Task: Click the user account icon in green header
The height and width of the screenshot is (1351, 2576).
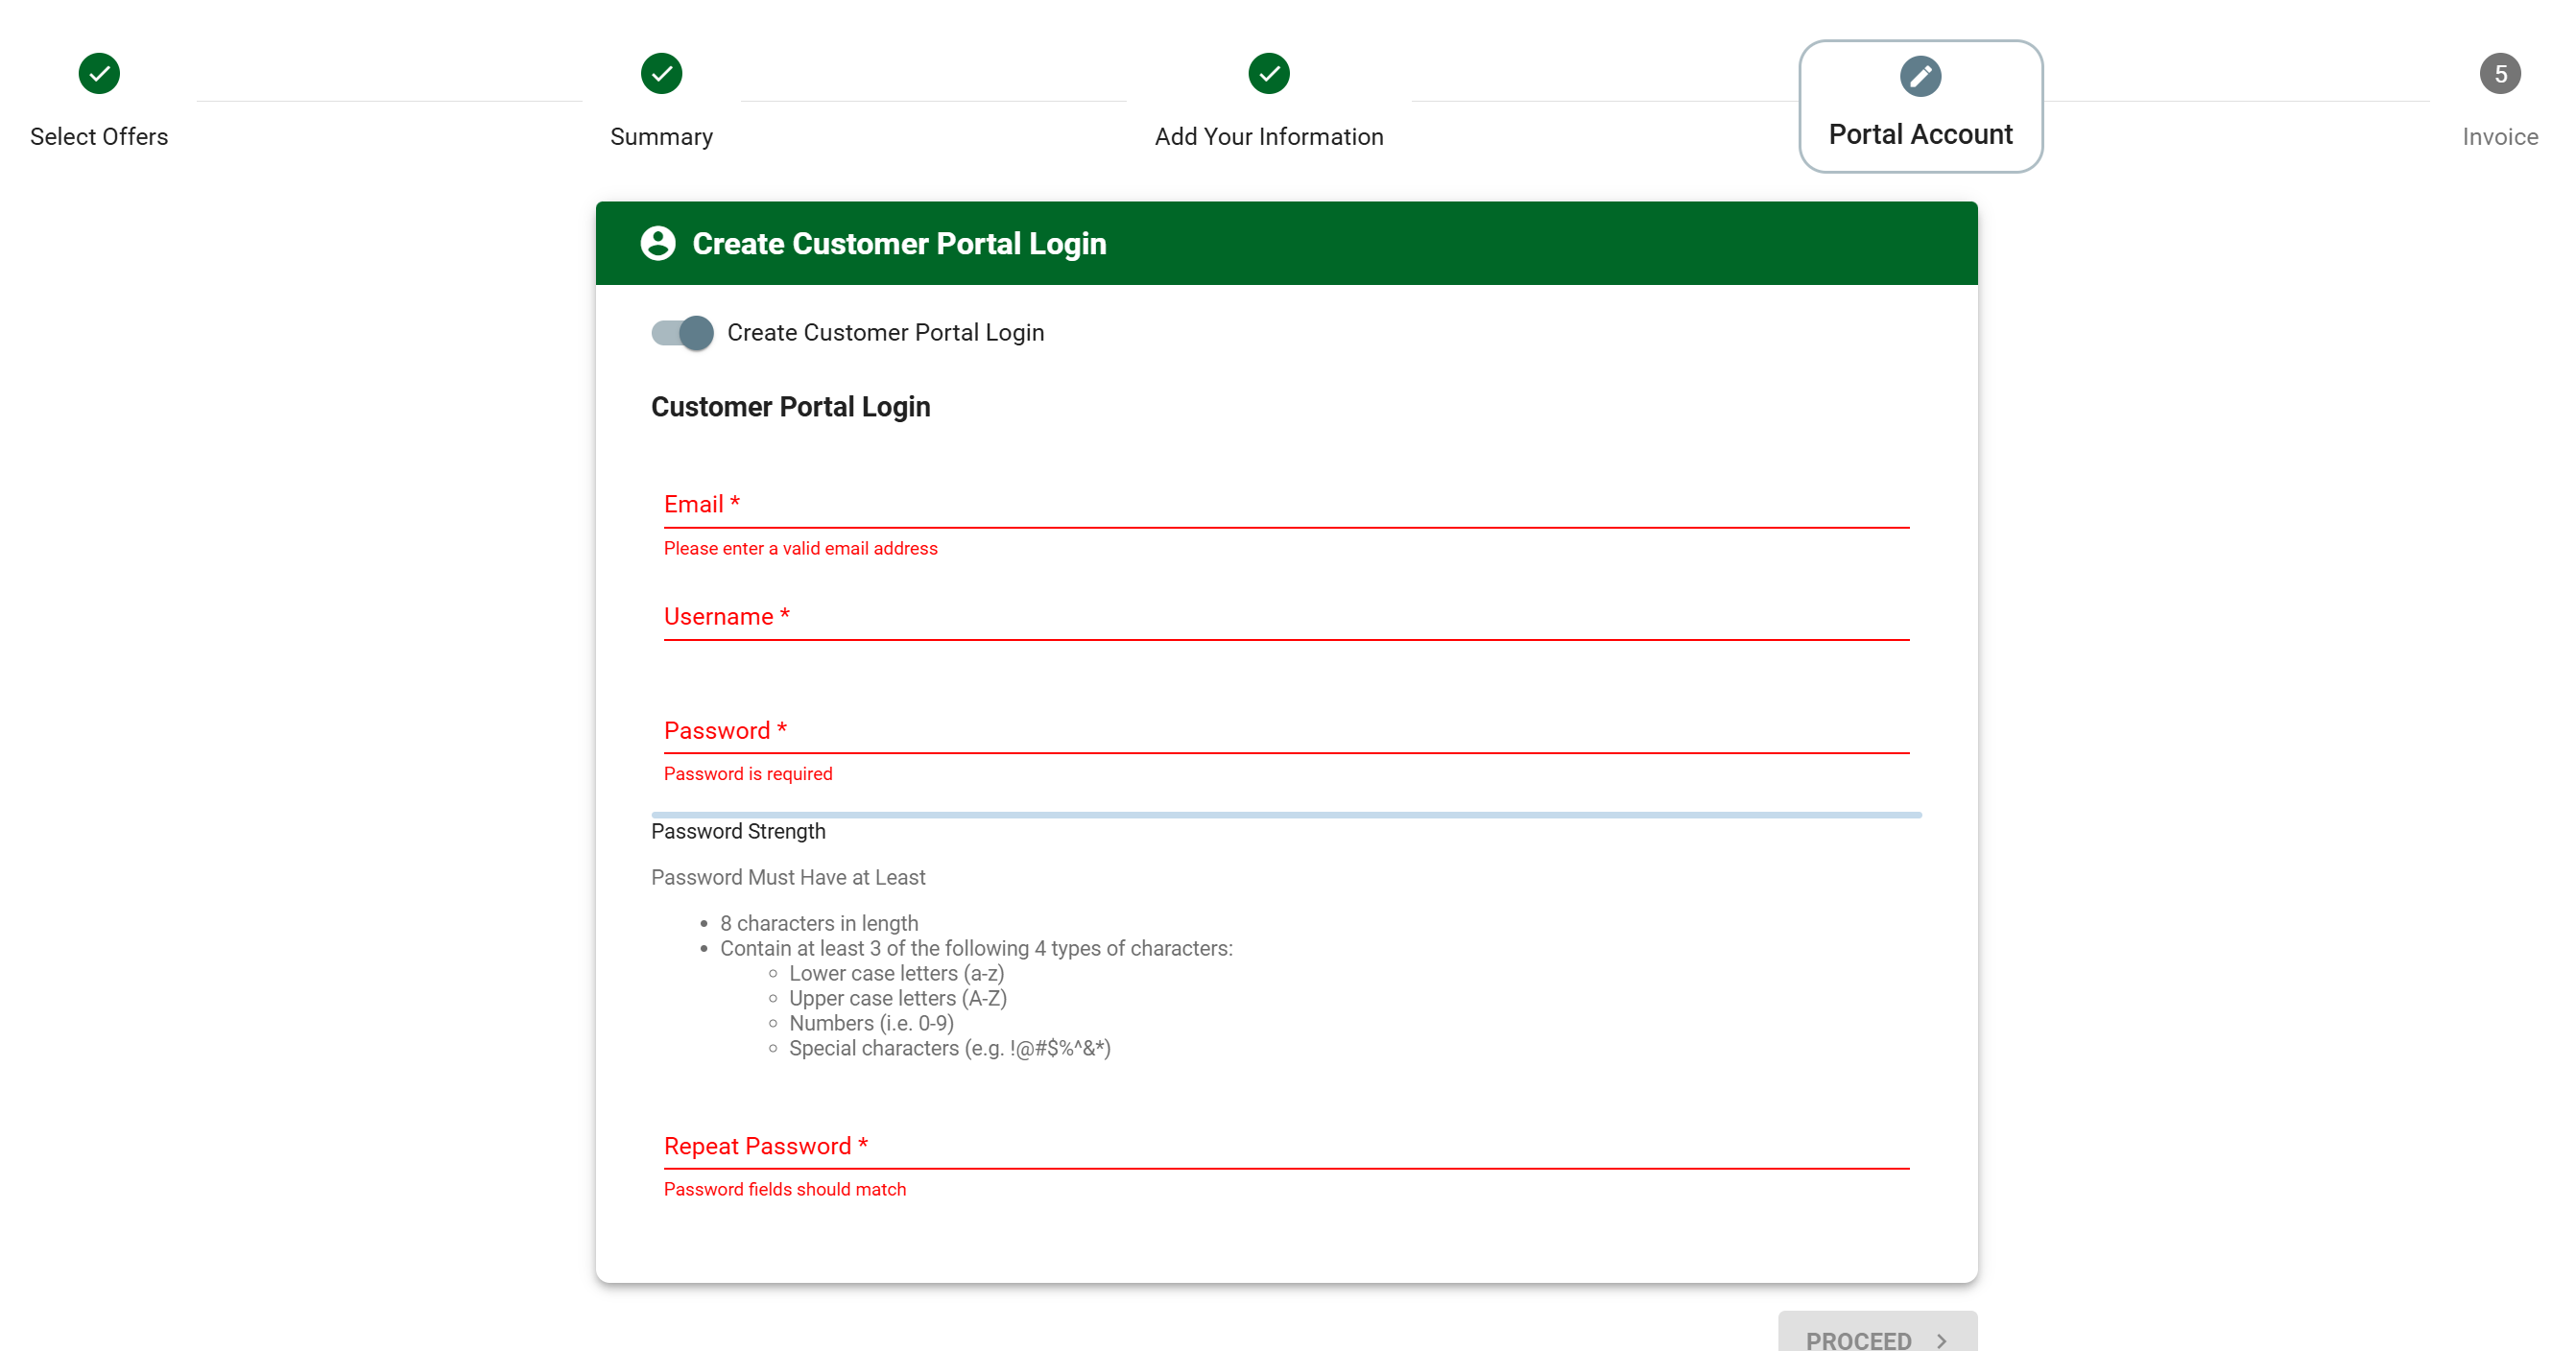Action: [658, 243]
